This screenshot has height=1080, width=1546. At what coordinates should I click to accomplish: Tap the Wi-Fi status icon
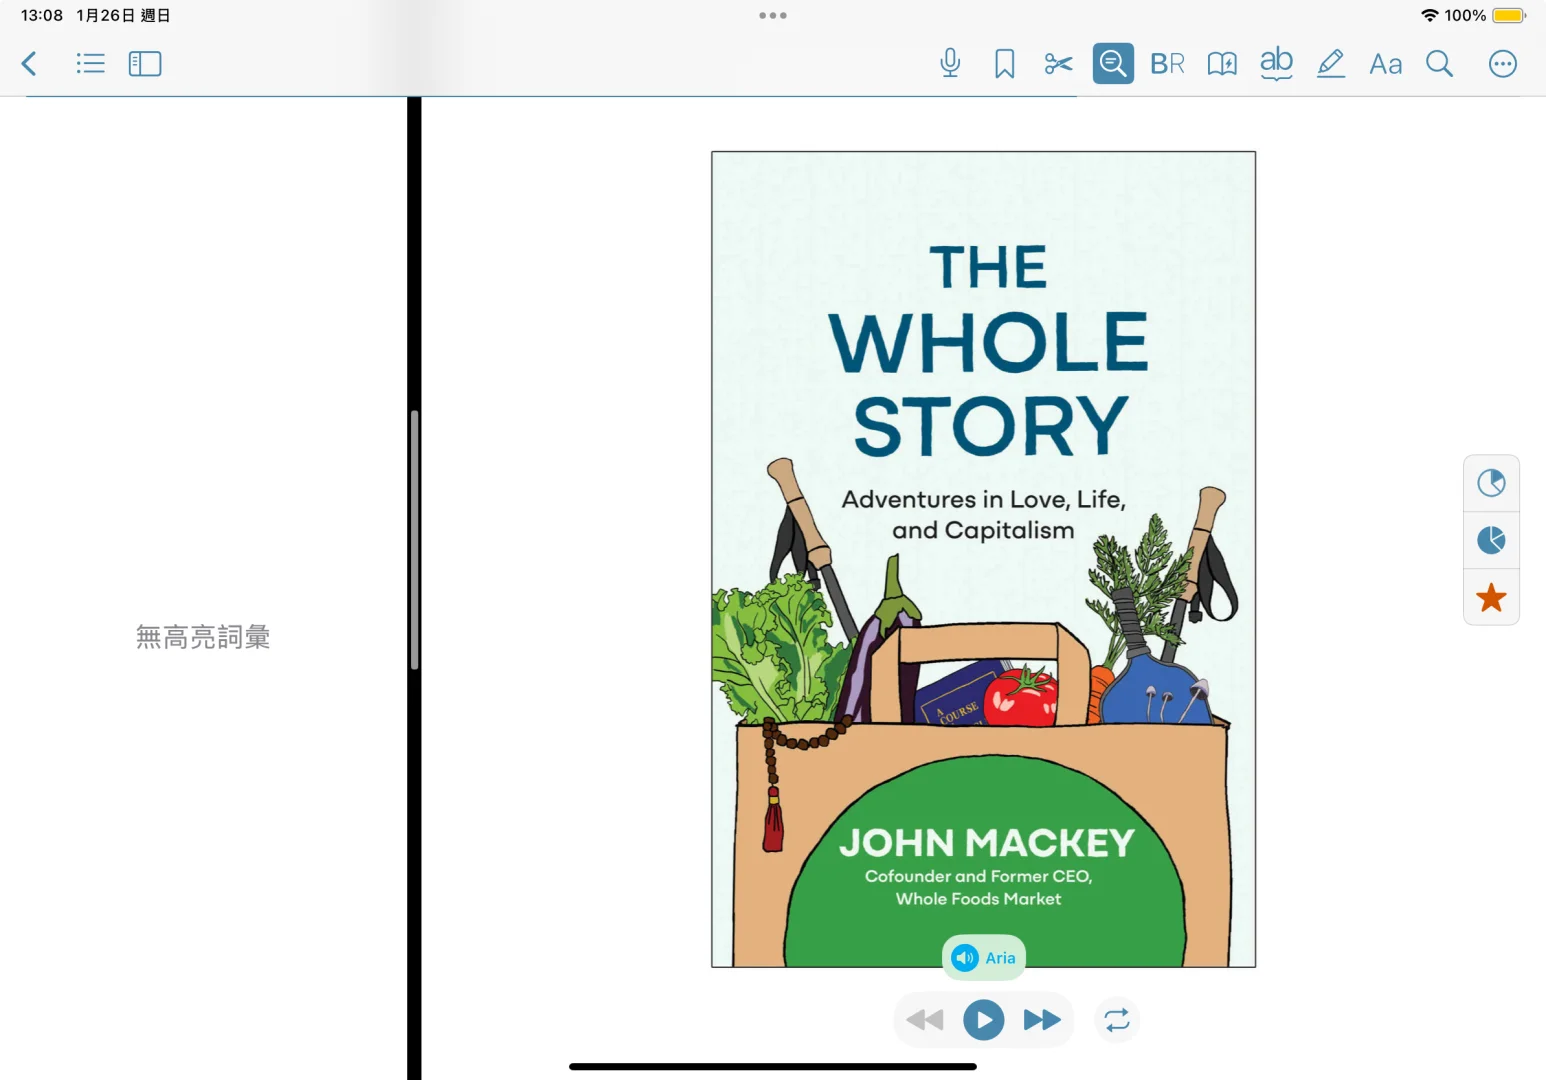[1430, 15]
